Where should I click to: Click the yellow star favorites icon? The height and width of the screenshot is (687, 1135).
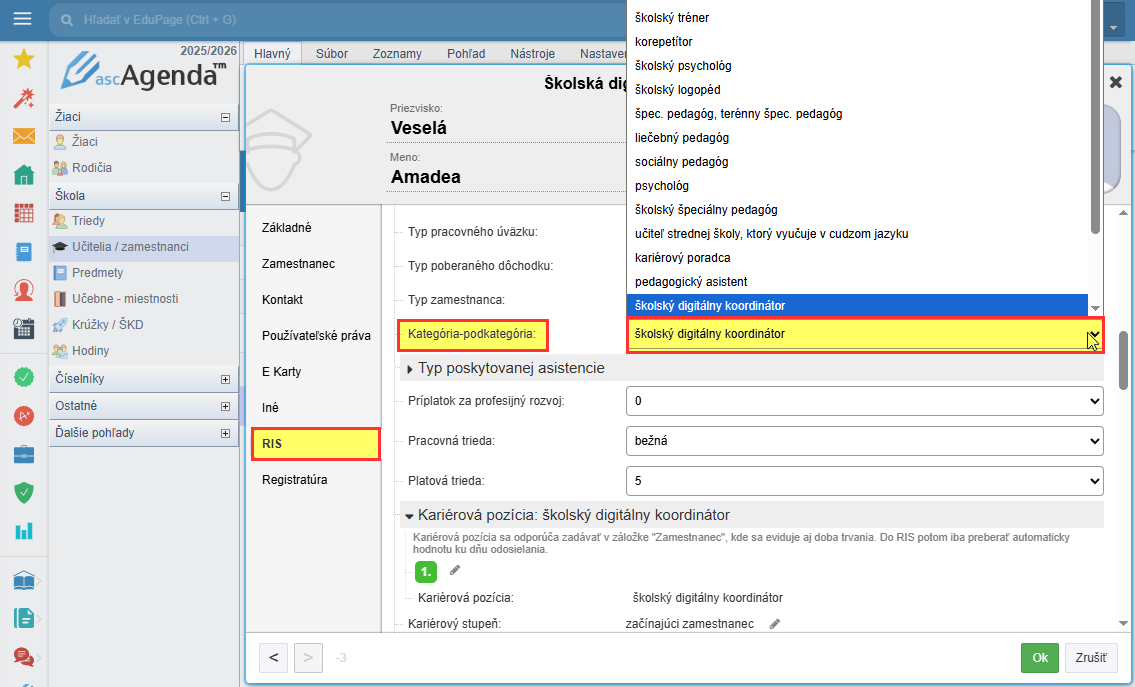pyautogui.click(x=23, y=60)
